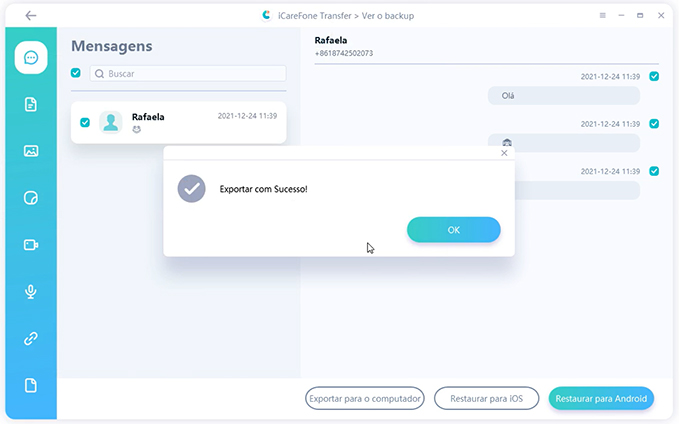Uncheck the checkbox for the Olá message

[654, 77]
